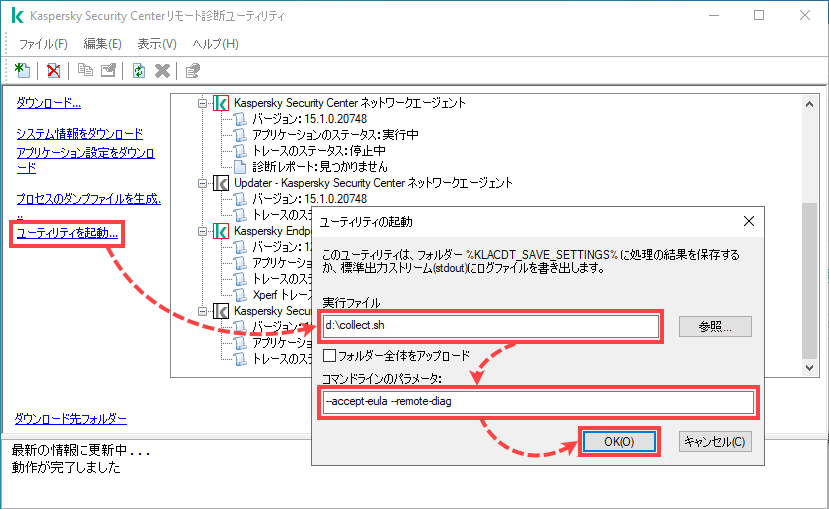Click the gray delete X toolbar icon
This screenshot has width=829, height=509.
pyautogui.click(x=162, y=70)
